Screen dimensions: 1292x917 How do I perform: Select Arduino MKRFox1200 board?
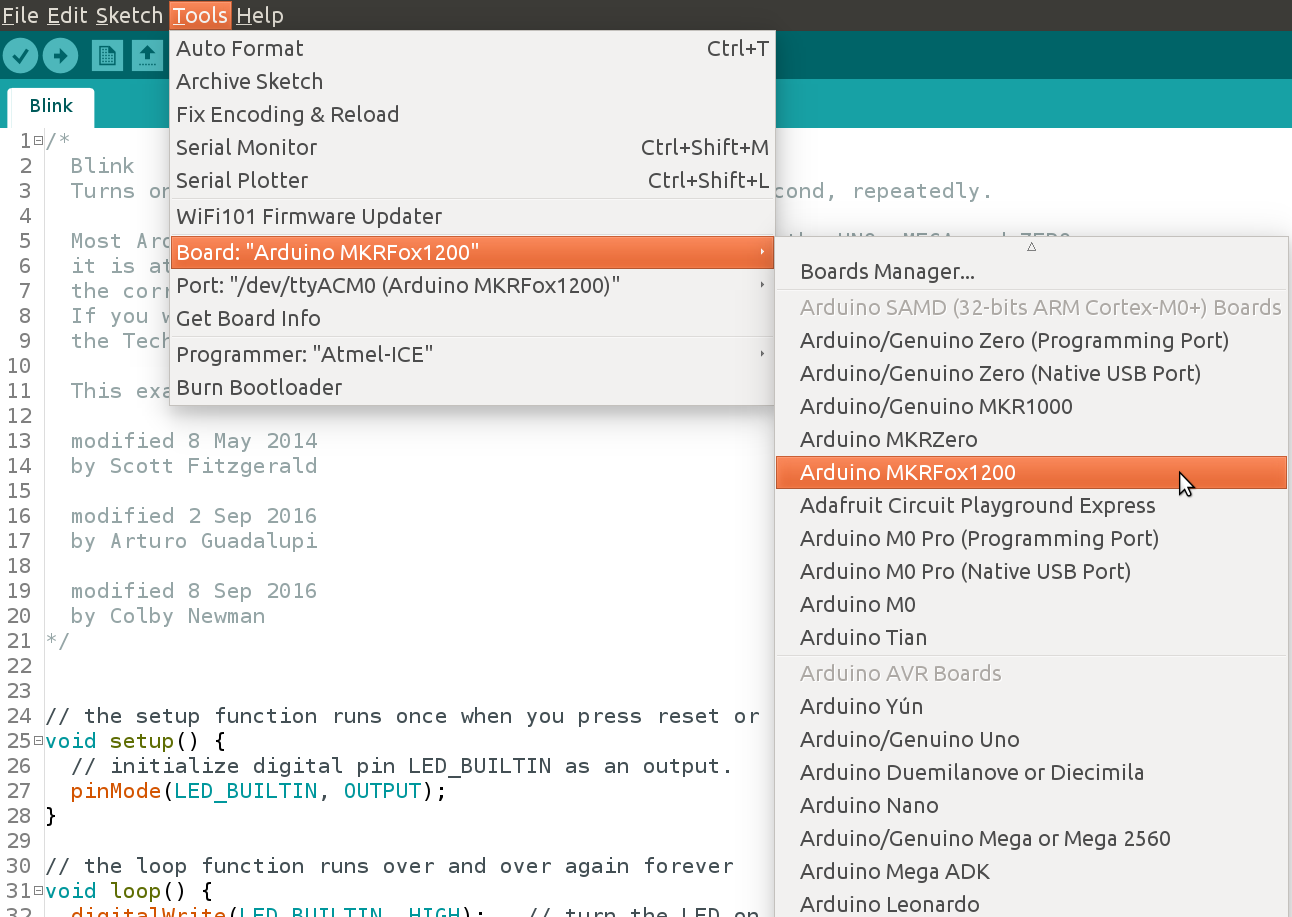1031,472
